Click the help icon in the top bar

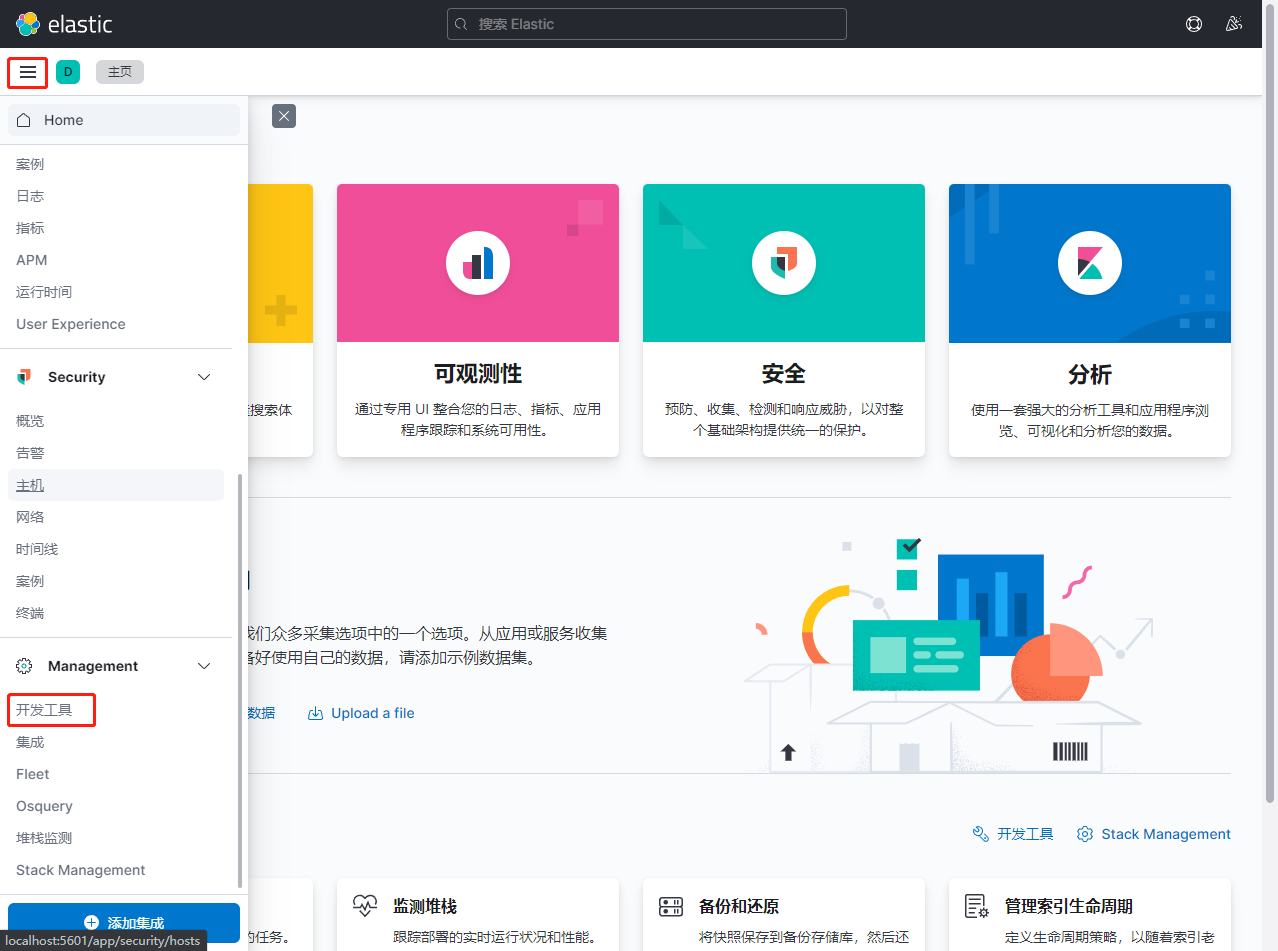click(1193, 24)
